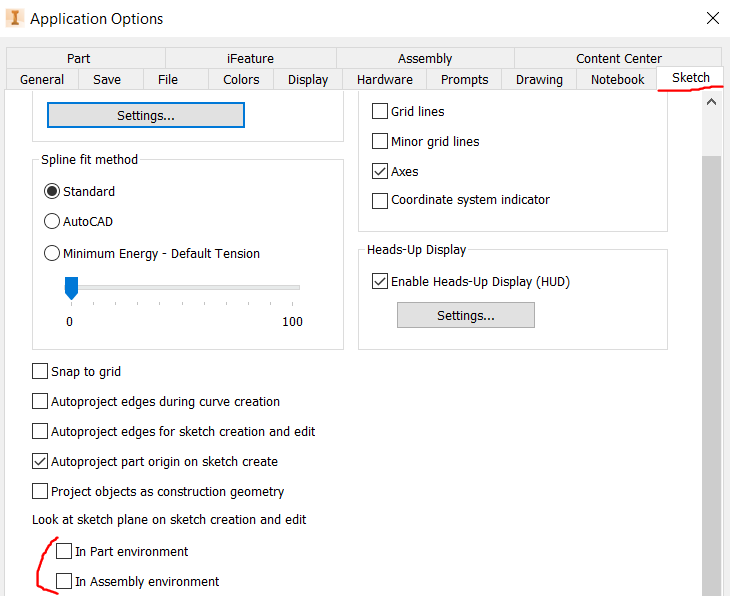This screenshot has width=730, height=596.
Task: Enable the Grid lines checkbox
Action: [380, 112]
